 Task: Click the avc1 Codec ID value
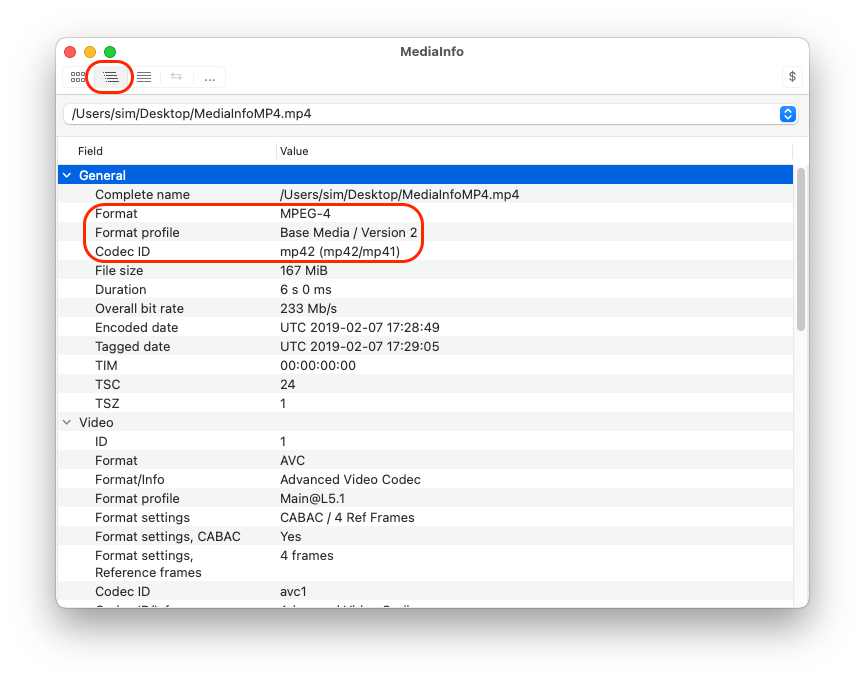pyautogui.click(x=293, y=592)
